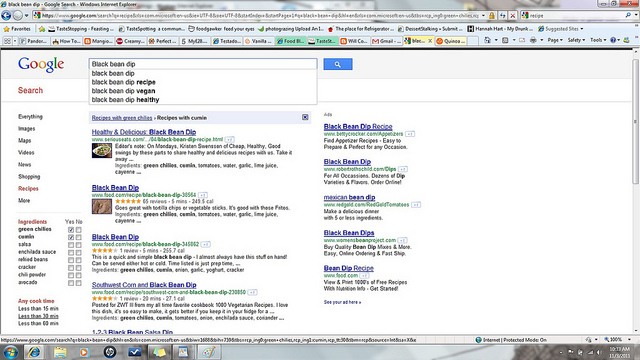Image resolution: width=640 pixels, height=360 pixels.
Task: Check Yes for refried beans
Action: (71, 260)
